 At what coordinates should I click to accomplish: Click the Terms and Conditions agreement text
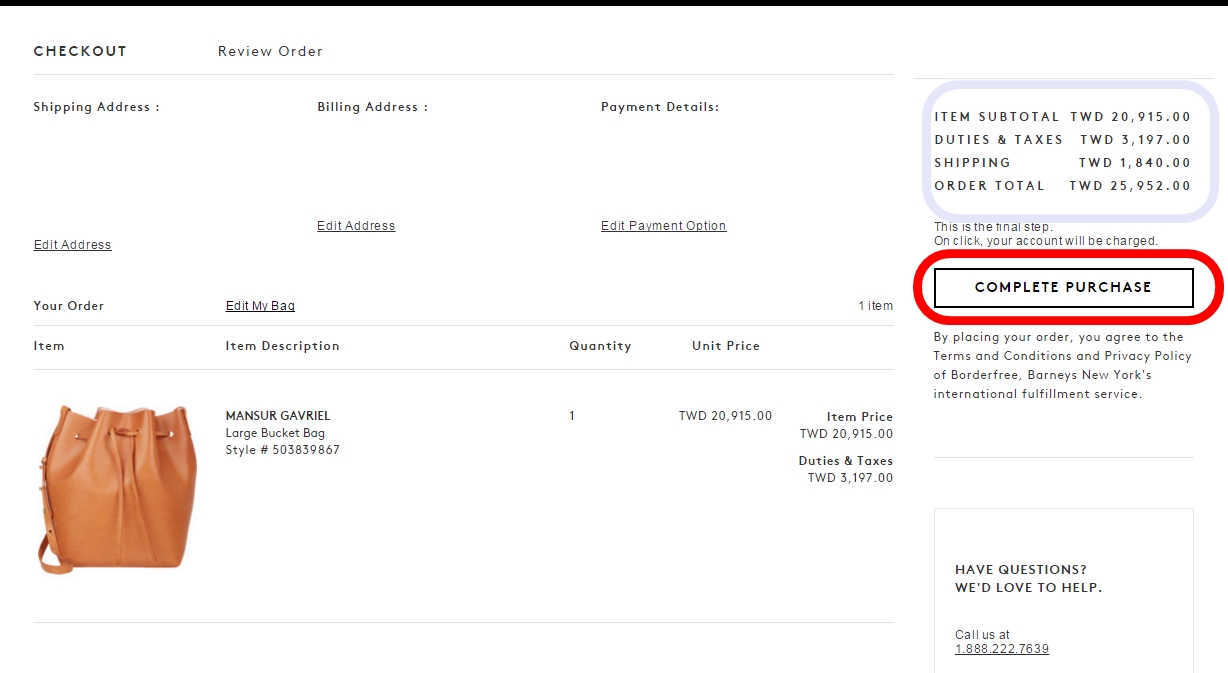1063,366
